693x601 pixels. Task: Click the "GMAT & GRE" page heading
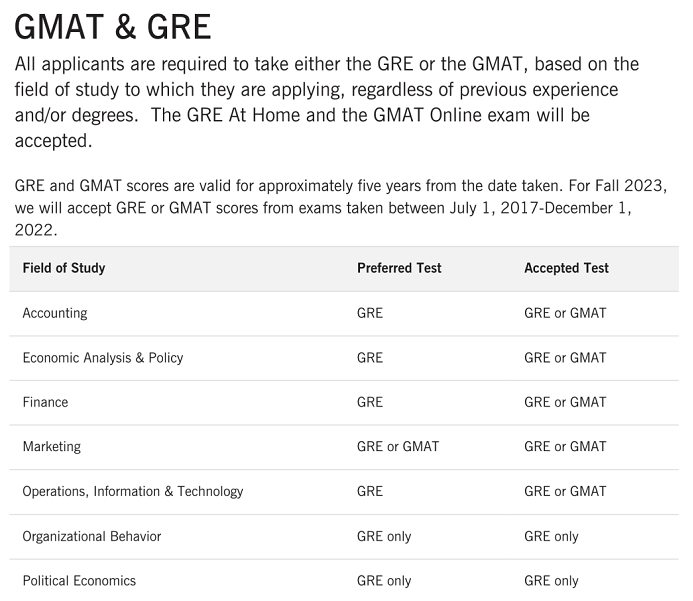[x=112, y=26]
